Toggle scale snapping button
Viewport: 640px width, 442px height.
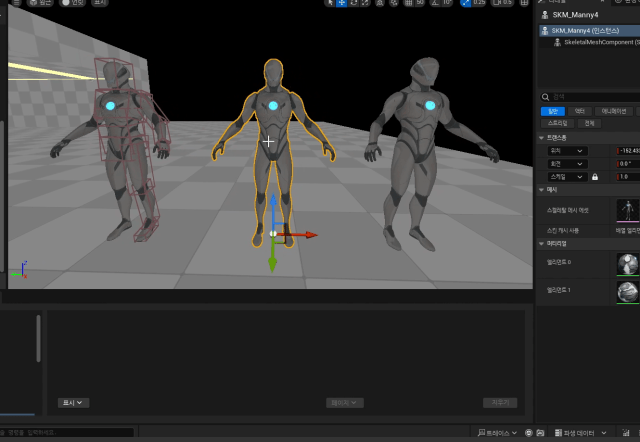(x=465, y=2)
